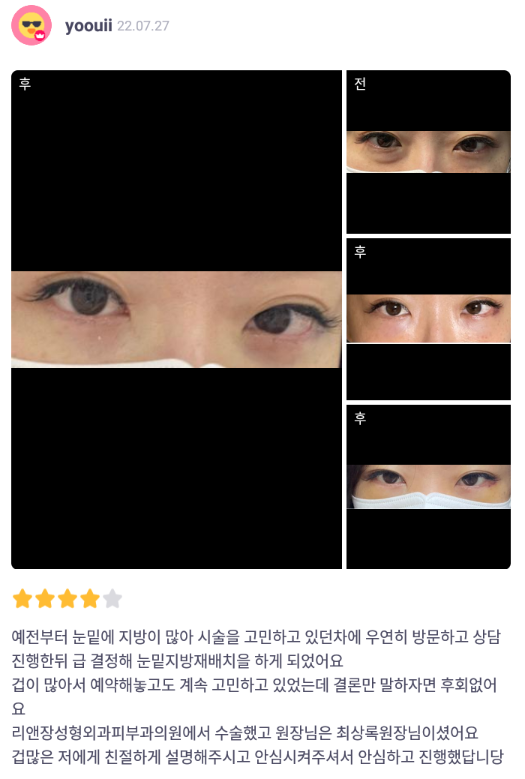Open the bottom after photo with white mask
Image resolution: width=525 pixels, height=779 pixels.
[x=428, y=487]
